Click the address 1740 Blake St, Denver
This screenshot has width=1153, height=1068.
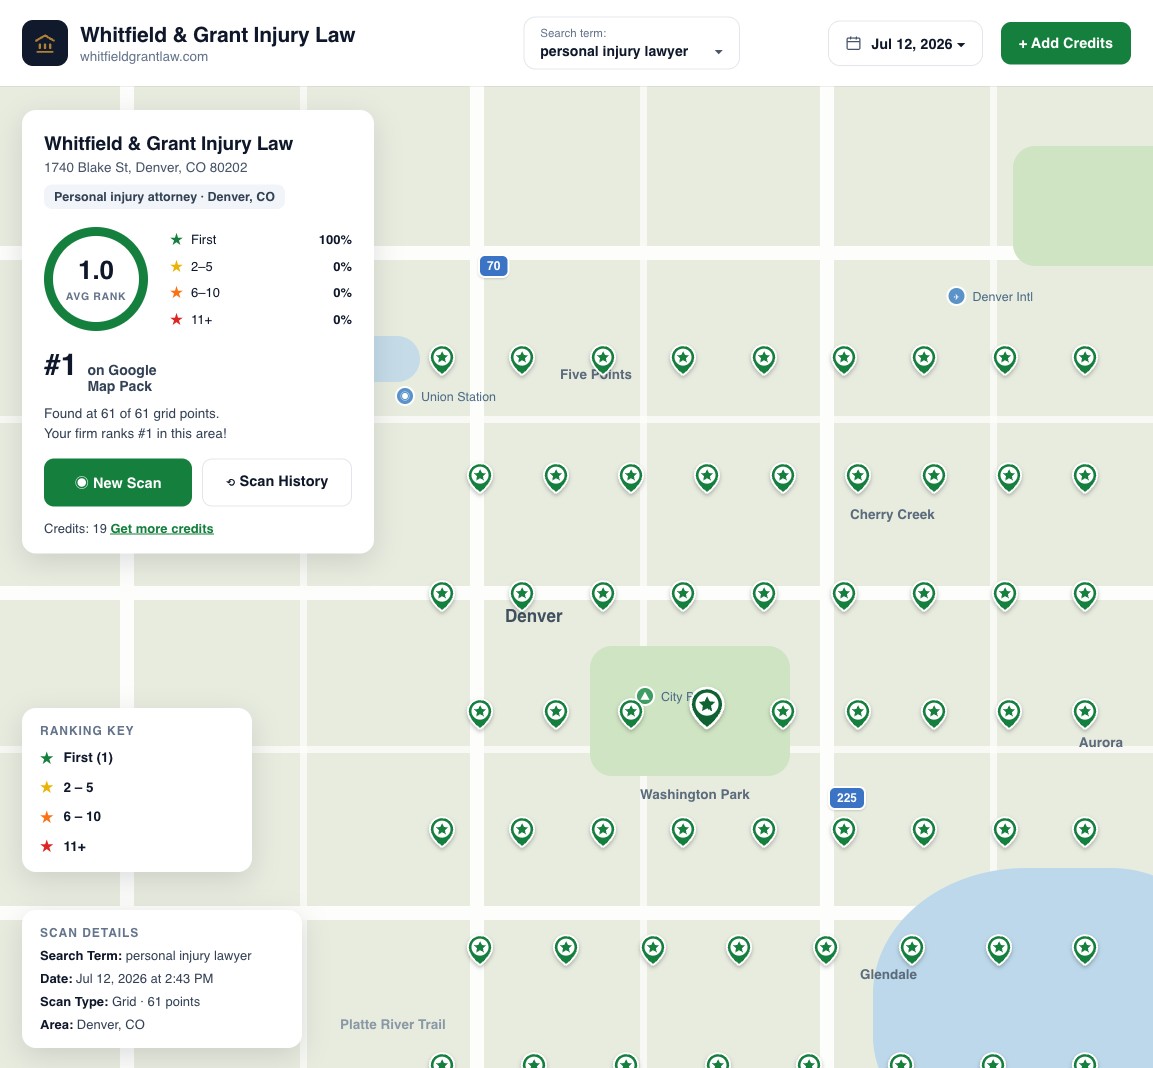click(x=146, y=168)
